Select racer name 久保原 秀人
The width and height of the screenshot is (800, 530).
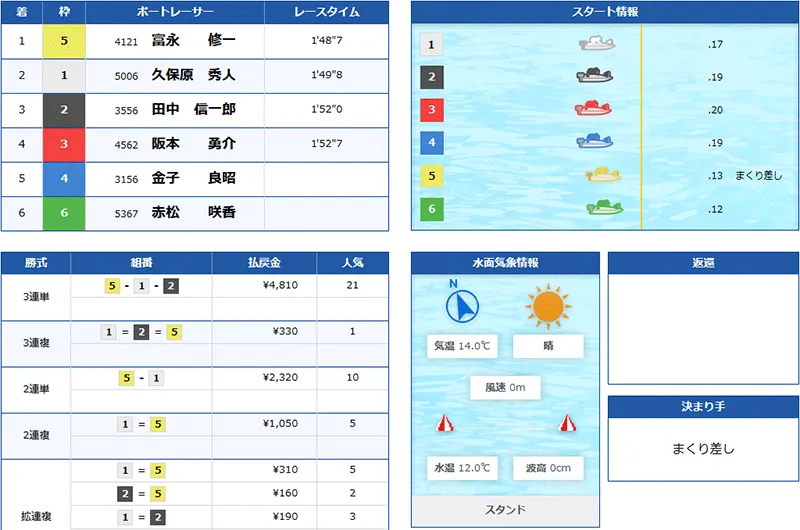coord(193,75)
